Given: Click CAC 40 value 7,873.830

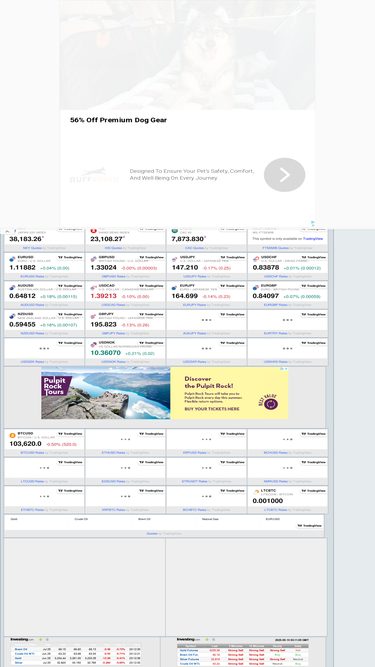Looking at the screenshot, I should coord(188,239).
